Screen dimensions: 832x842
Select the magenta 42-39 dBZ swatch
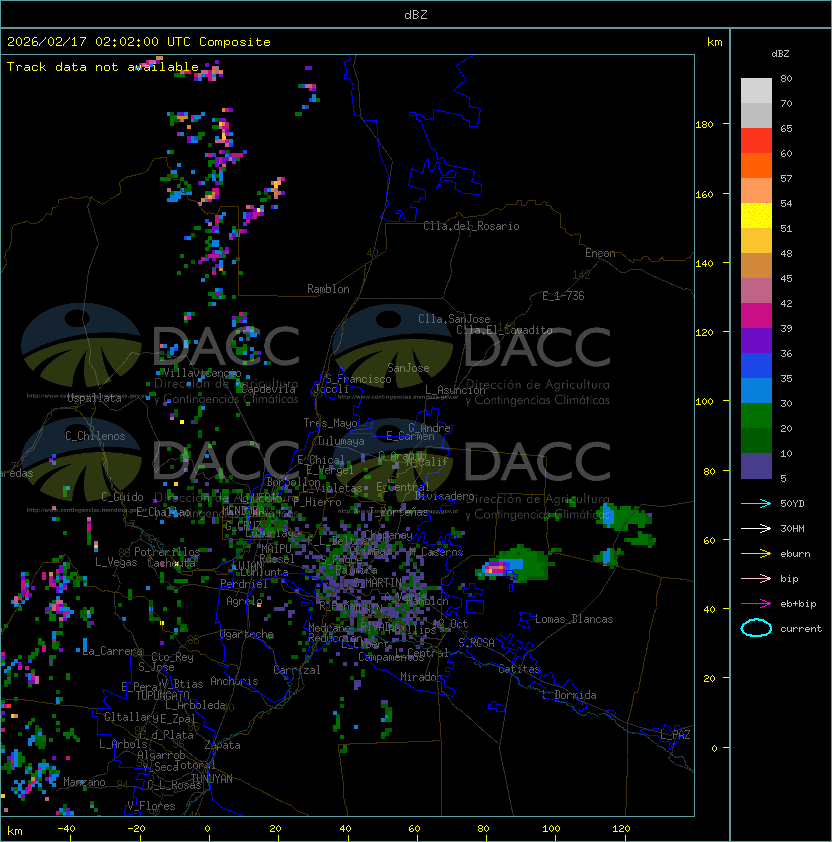[756, 316]
